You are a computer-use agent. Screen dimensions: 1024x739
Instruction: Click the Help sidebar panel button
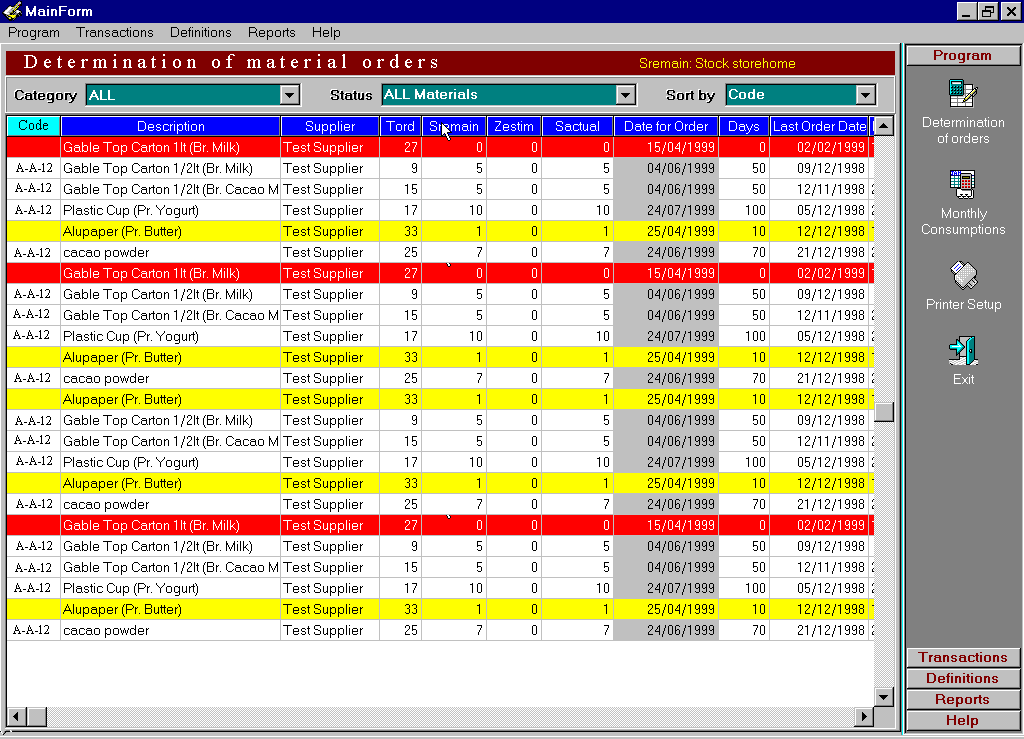click(962, 720)
